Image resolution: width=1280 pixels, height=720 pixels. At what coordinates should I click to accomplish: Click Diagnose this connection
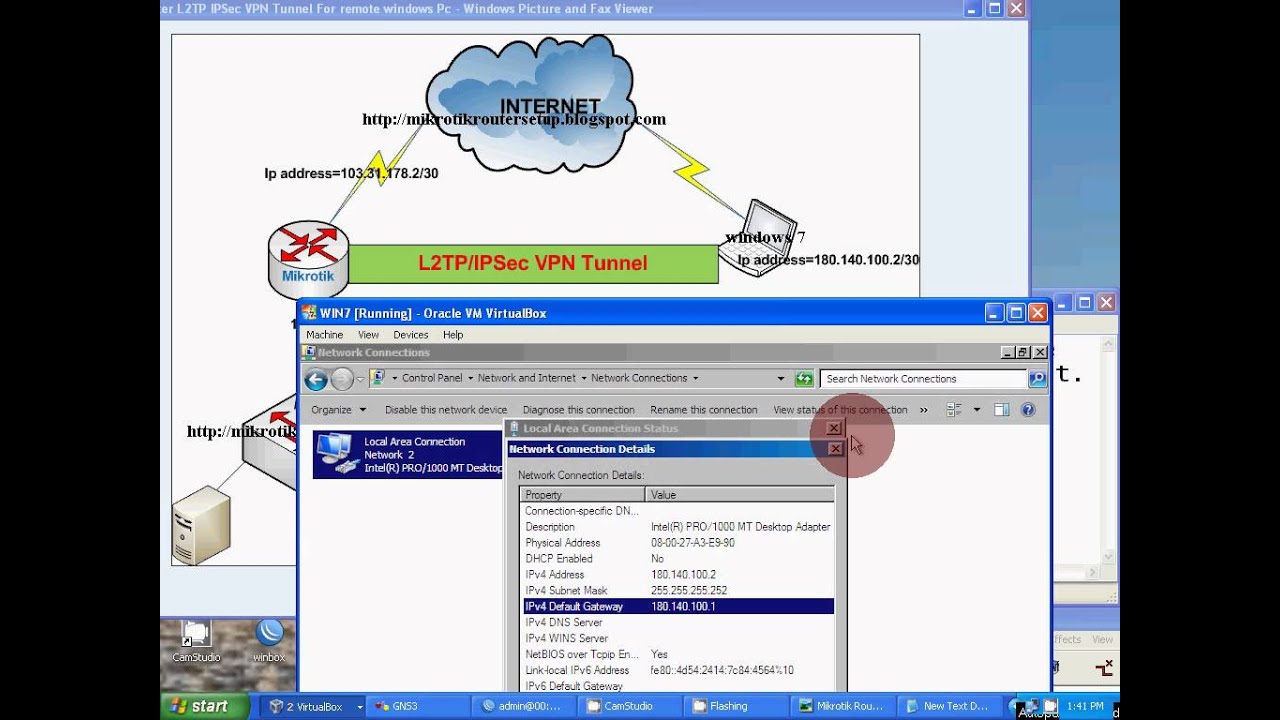pyautogui.click(x=579, y=410)
